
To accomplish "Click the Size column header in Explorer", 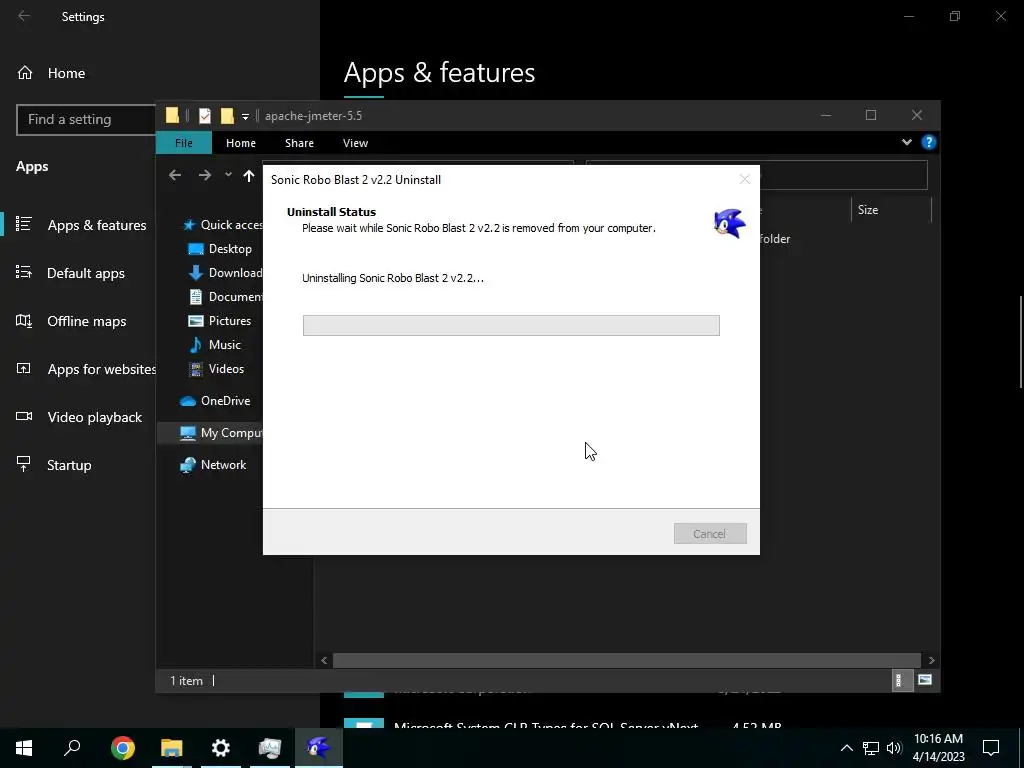I will [x=891, y=210].
